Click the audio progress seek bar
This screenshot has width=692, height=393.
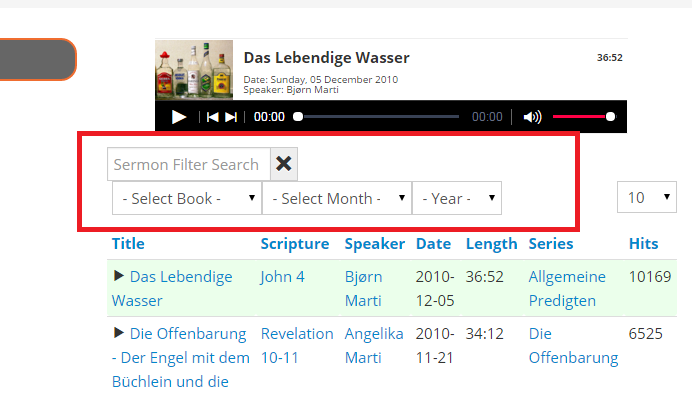[378, 117]
